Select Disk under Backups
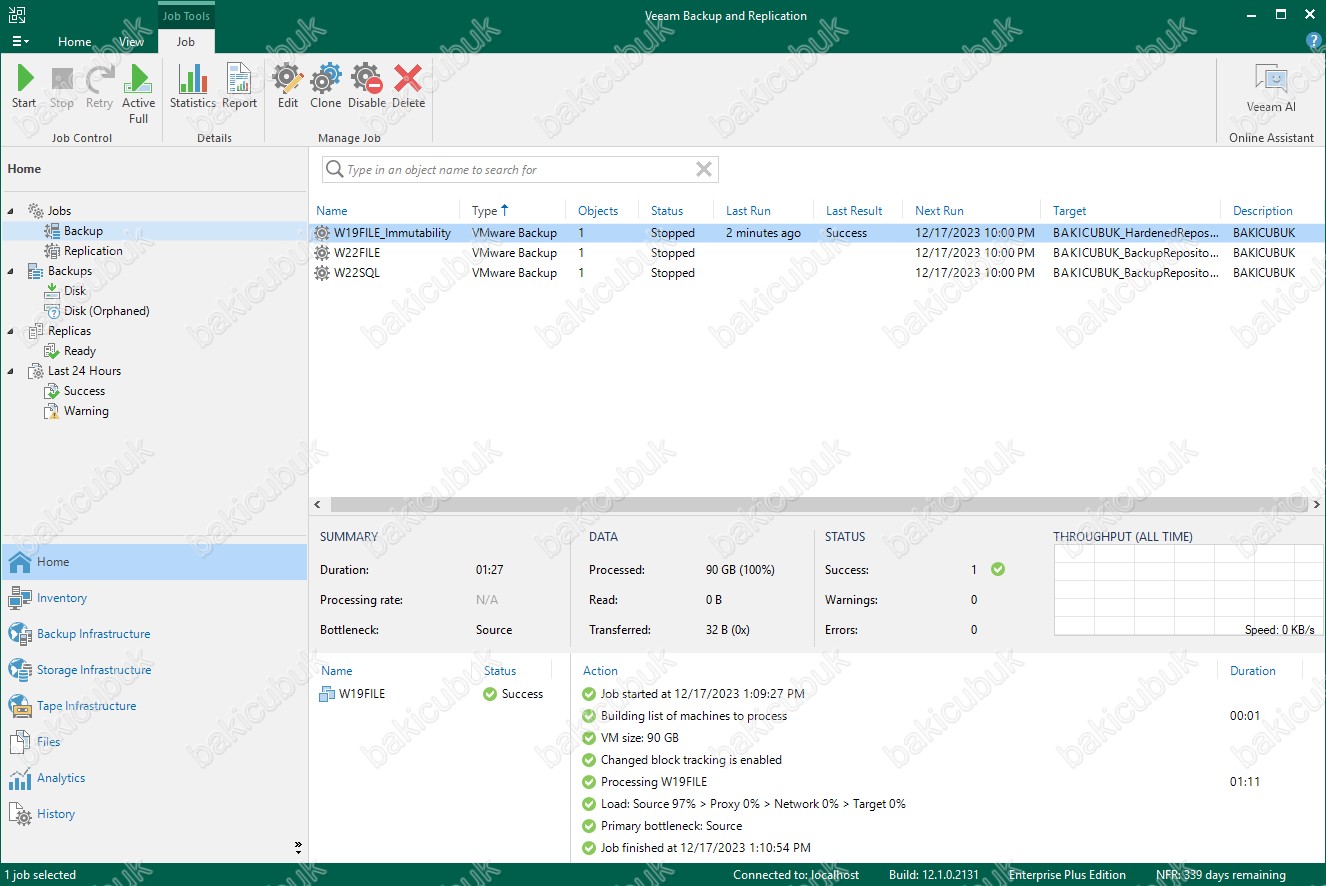The width and height of the screenshot is (1326, 886). [75, 291]
